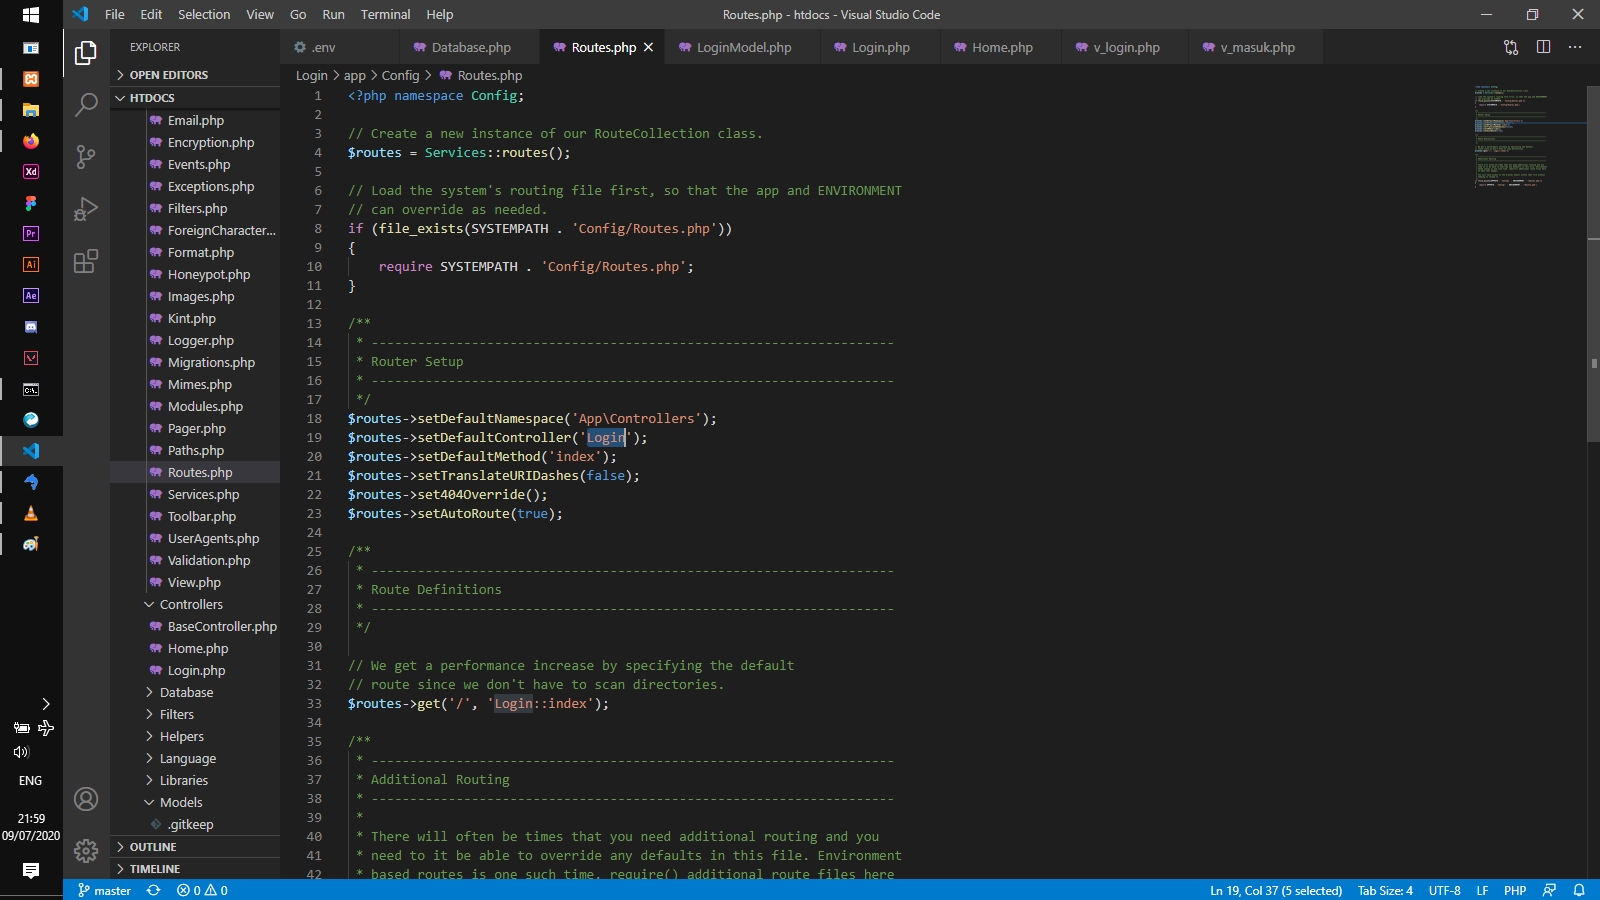Open the Run and Debug view

tap(86, 208)
